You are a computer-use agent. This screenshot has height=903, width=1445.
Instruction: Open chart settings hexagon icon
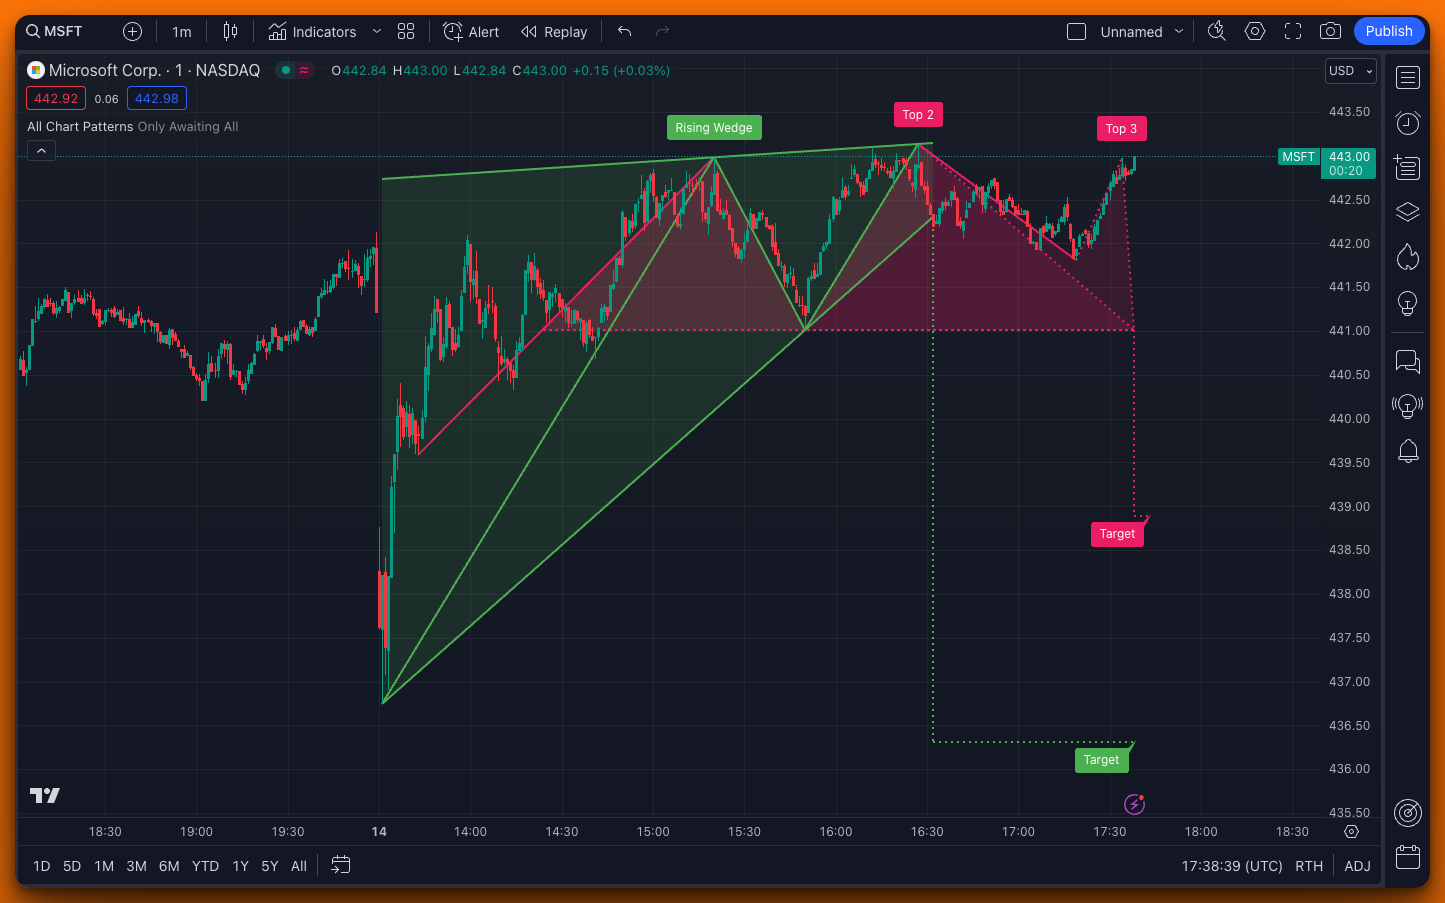click(x=1255, y=31)
